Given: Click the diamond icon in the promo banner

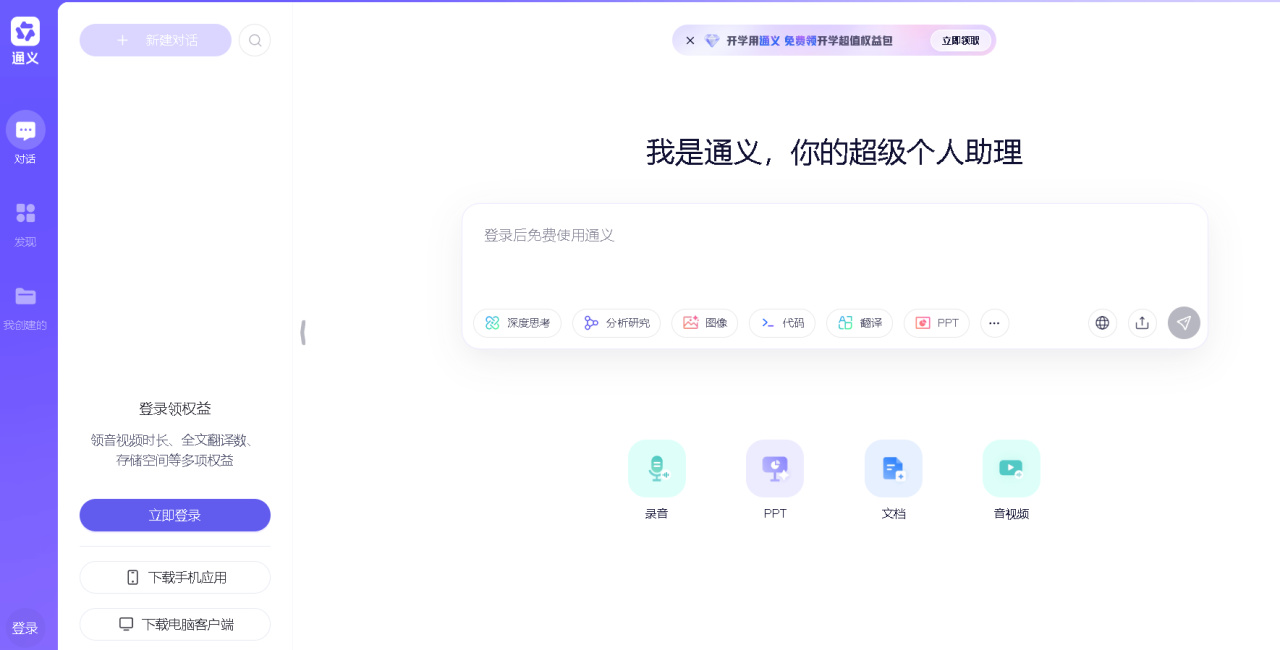Looking at the screenshot, I should [x=712, y=41].
